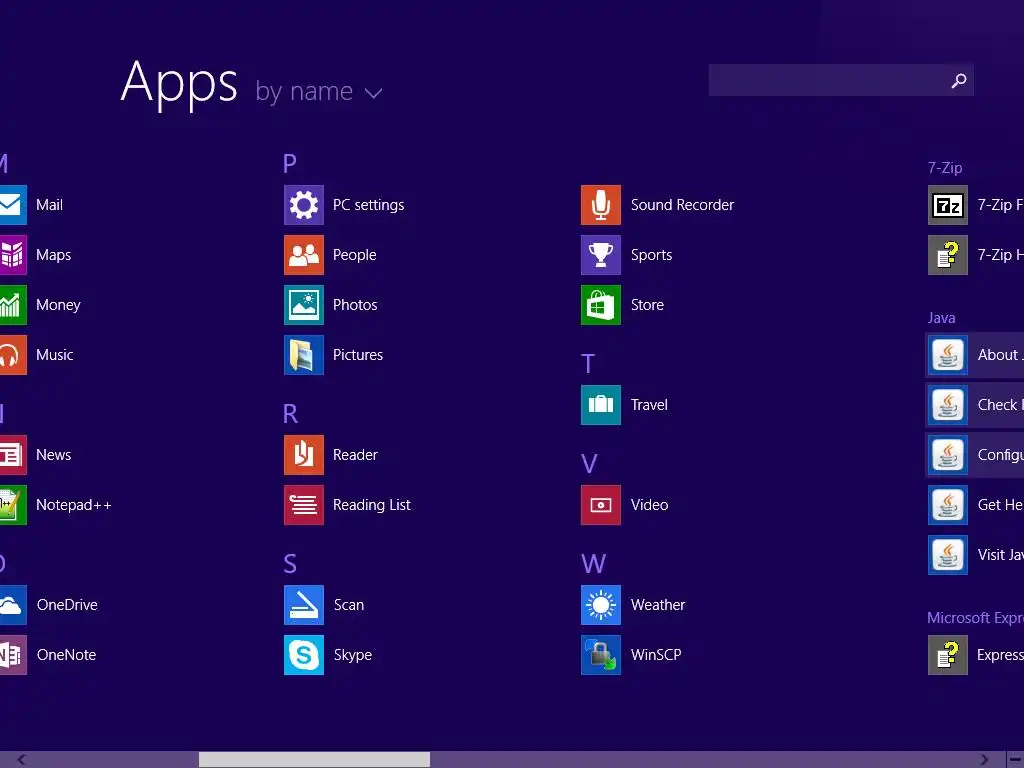Click the R letter group header
The image size is (1024, 768).
[x=291, y=413]
